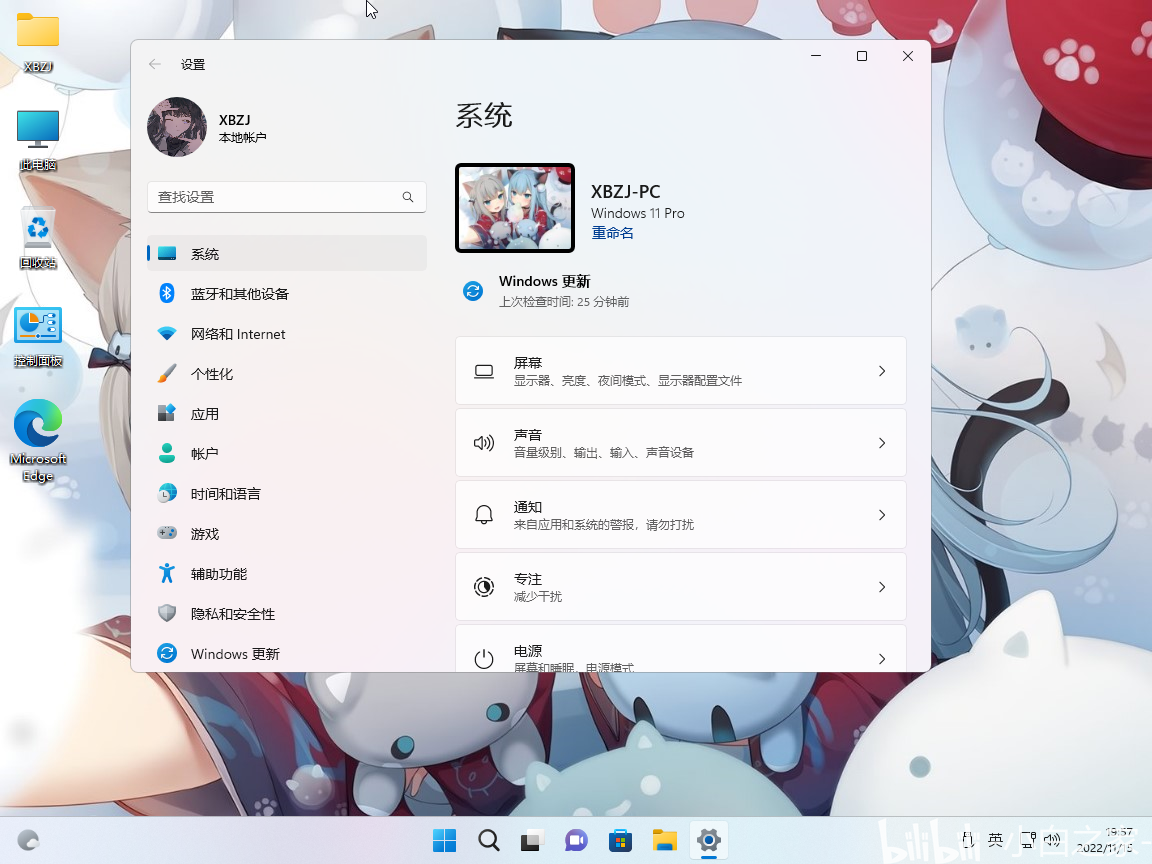Open the 专注 focus settings row
This screenshot has width=1152, height=864.
[681, 587]
